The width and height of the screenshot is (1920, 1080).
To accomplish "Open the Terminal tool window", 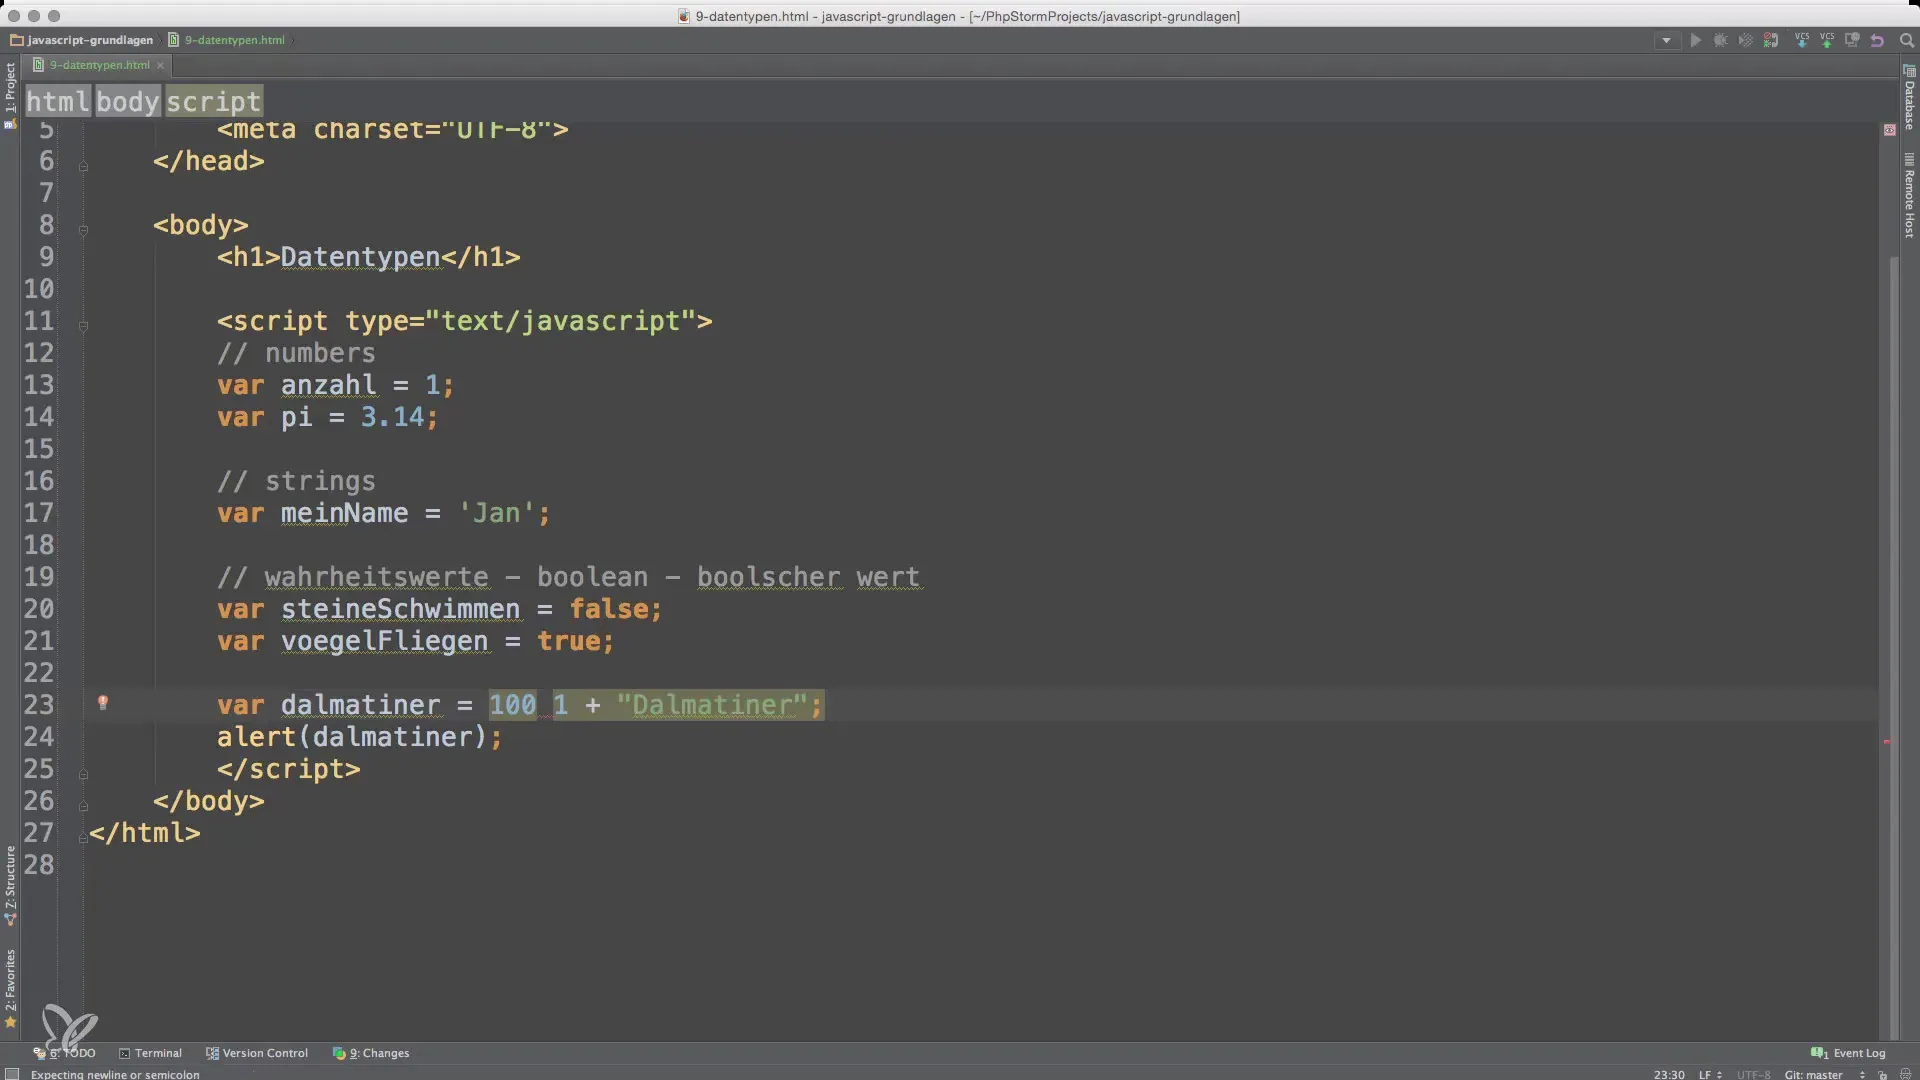I will [x=150, y=1053].
